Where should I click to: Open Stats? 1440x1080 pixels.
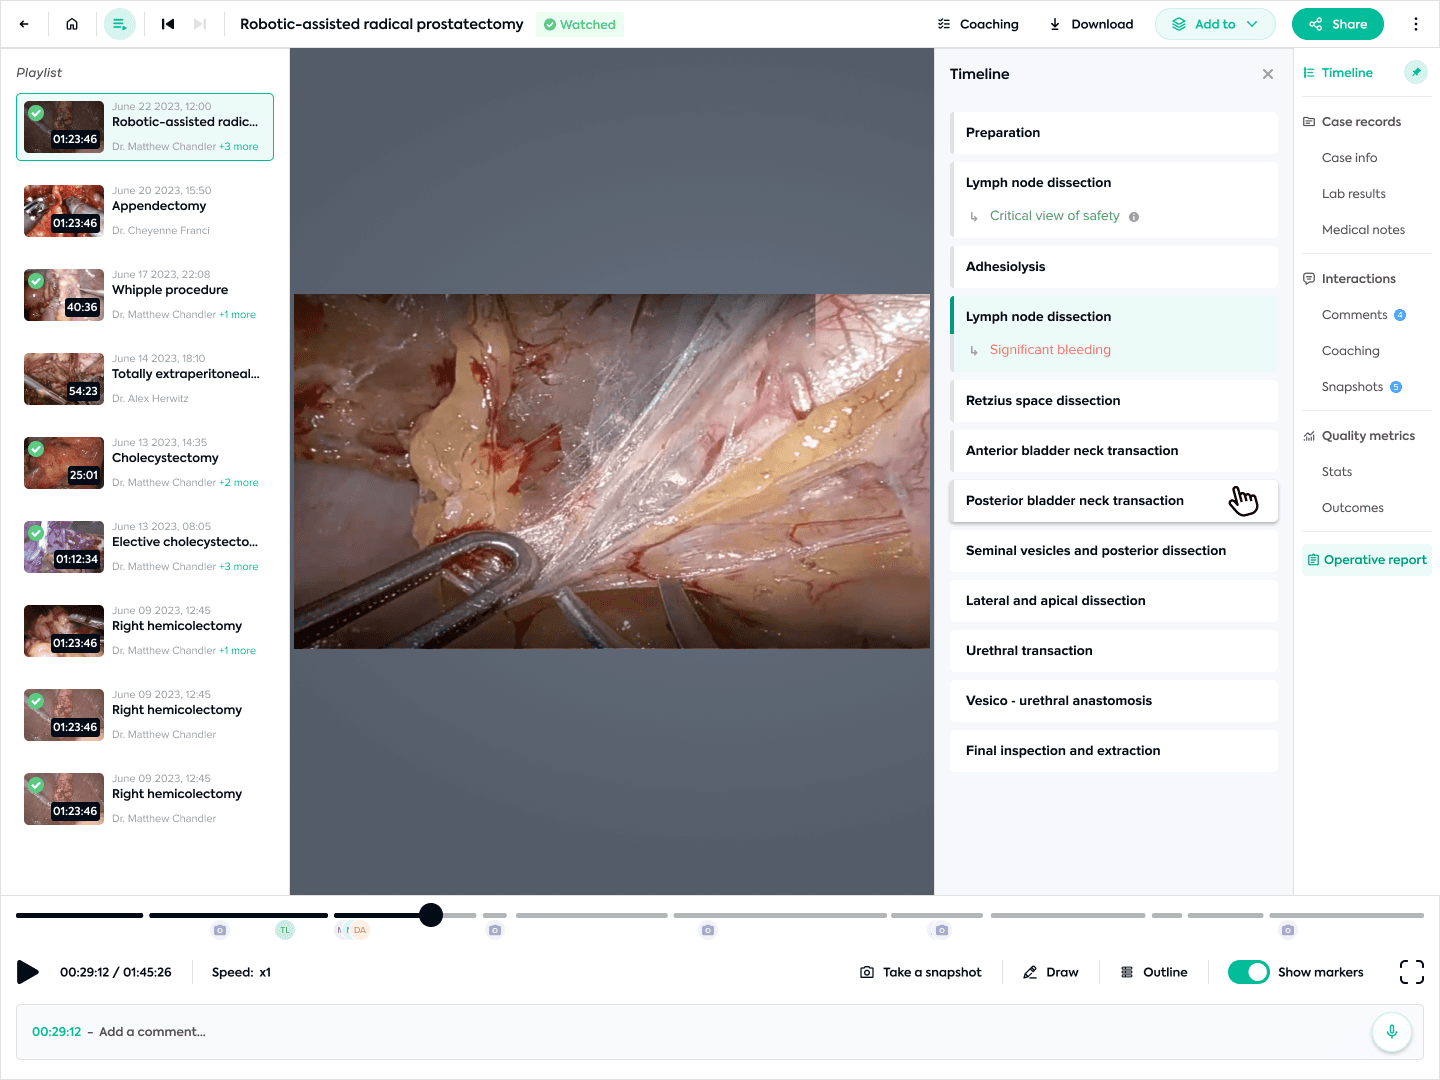pyautogui.click(x=1336, y=472)
